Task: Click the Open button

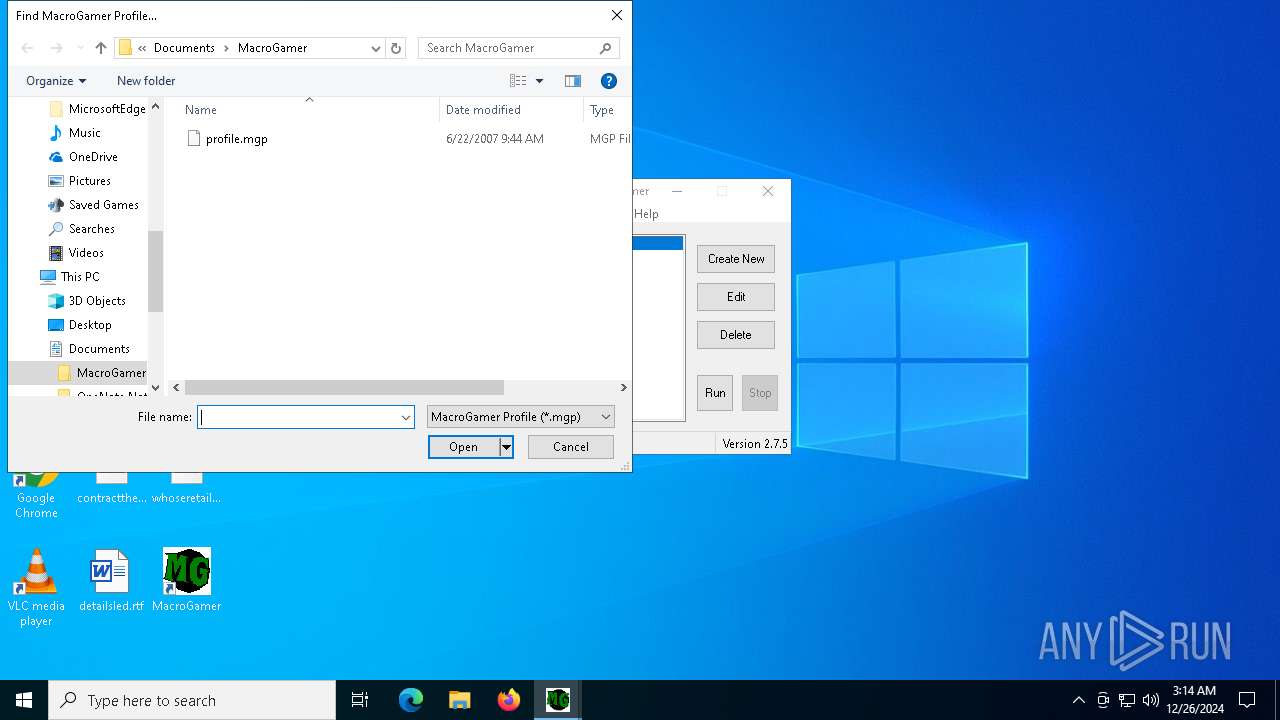Action: tap(464, 447)
